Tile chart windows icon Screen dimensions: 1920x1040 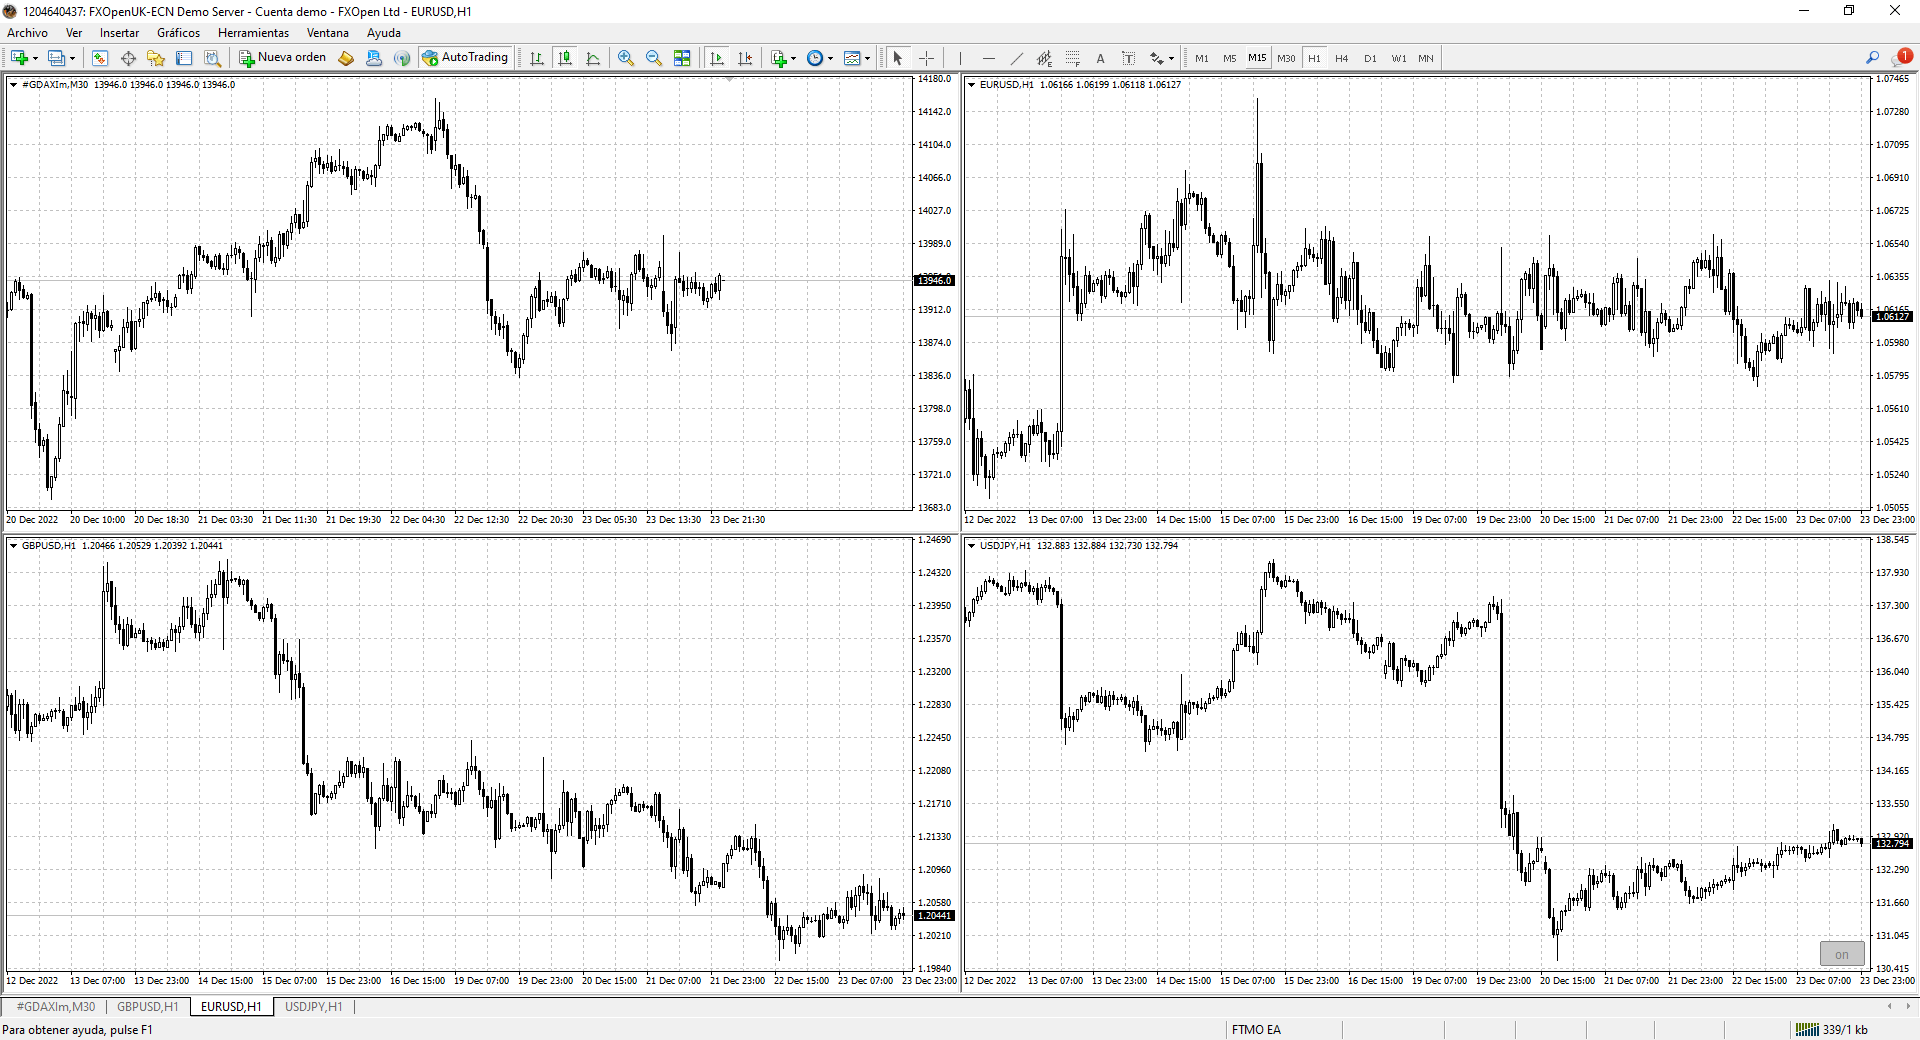(682, 58)
